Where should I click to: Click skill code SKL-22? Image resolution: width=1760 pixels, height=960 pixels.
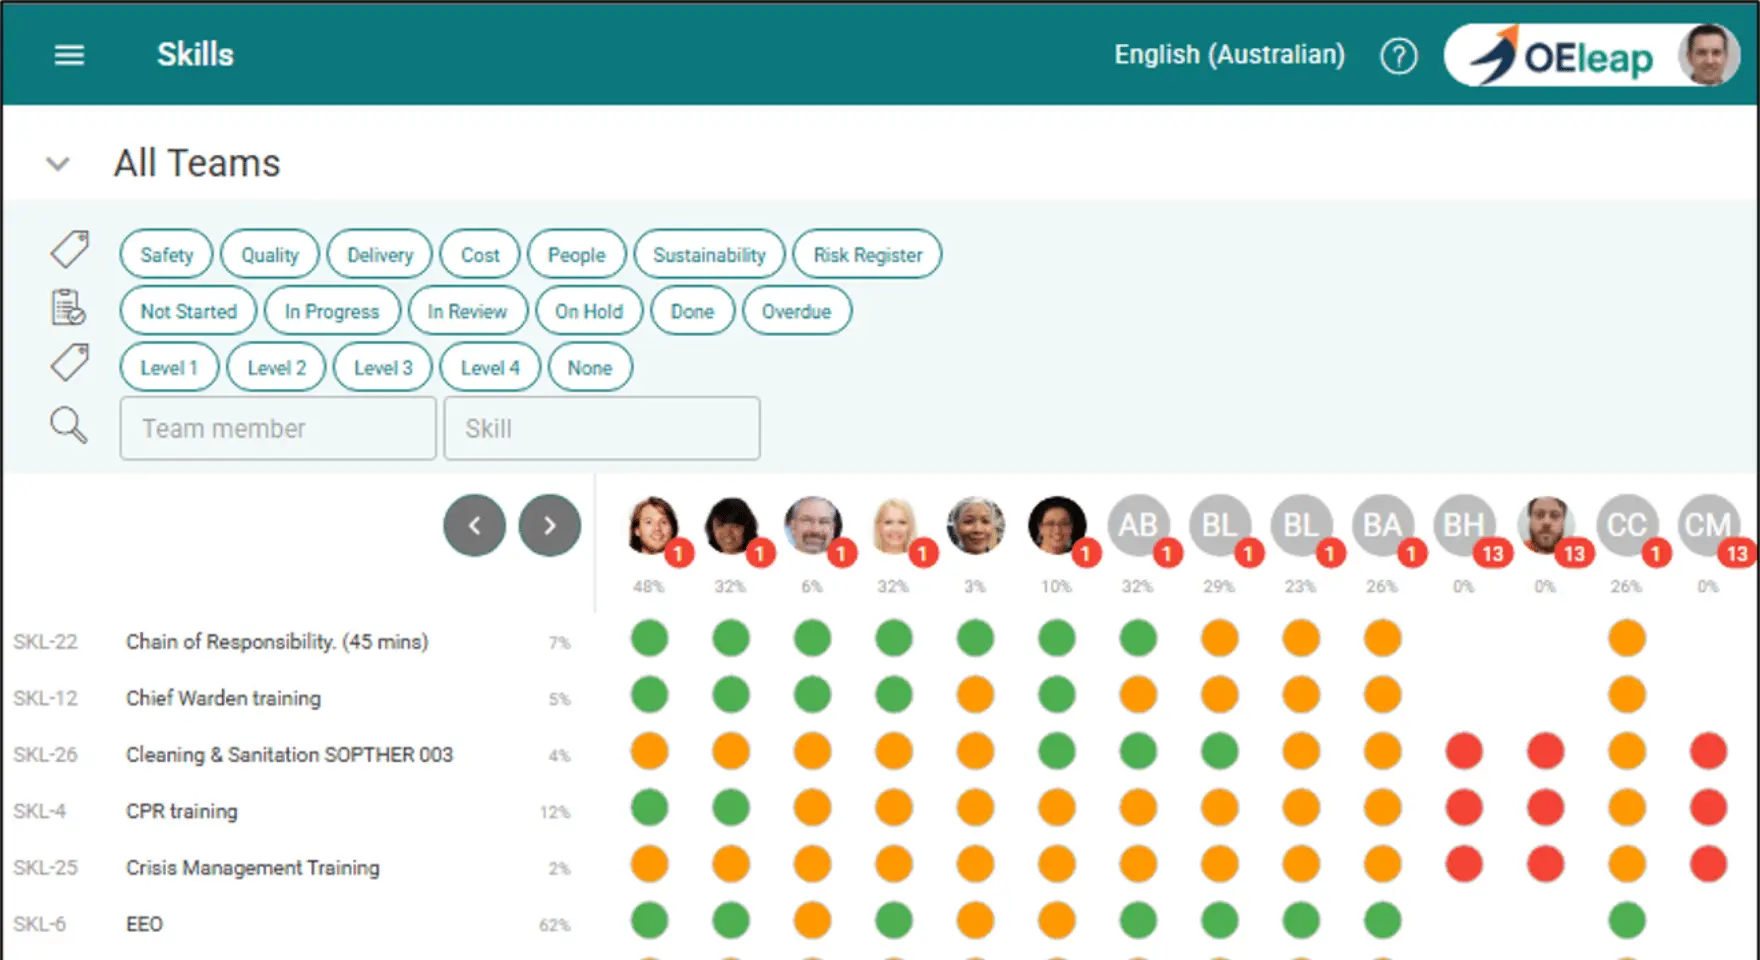pos(45,642)
